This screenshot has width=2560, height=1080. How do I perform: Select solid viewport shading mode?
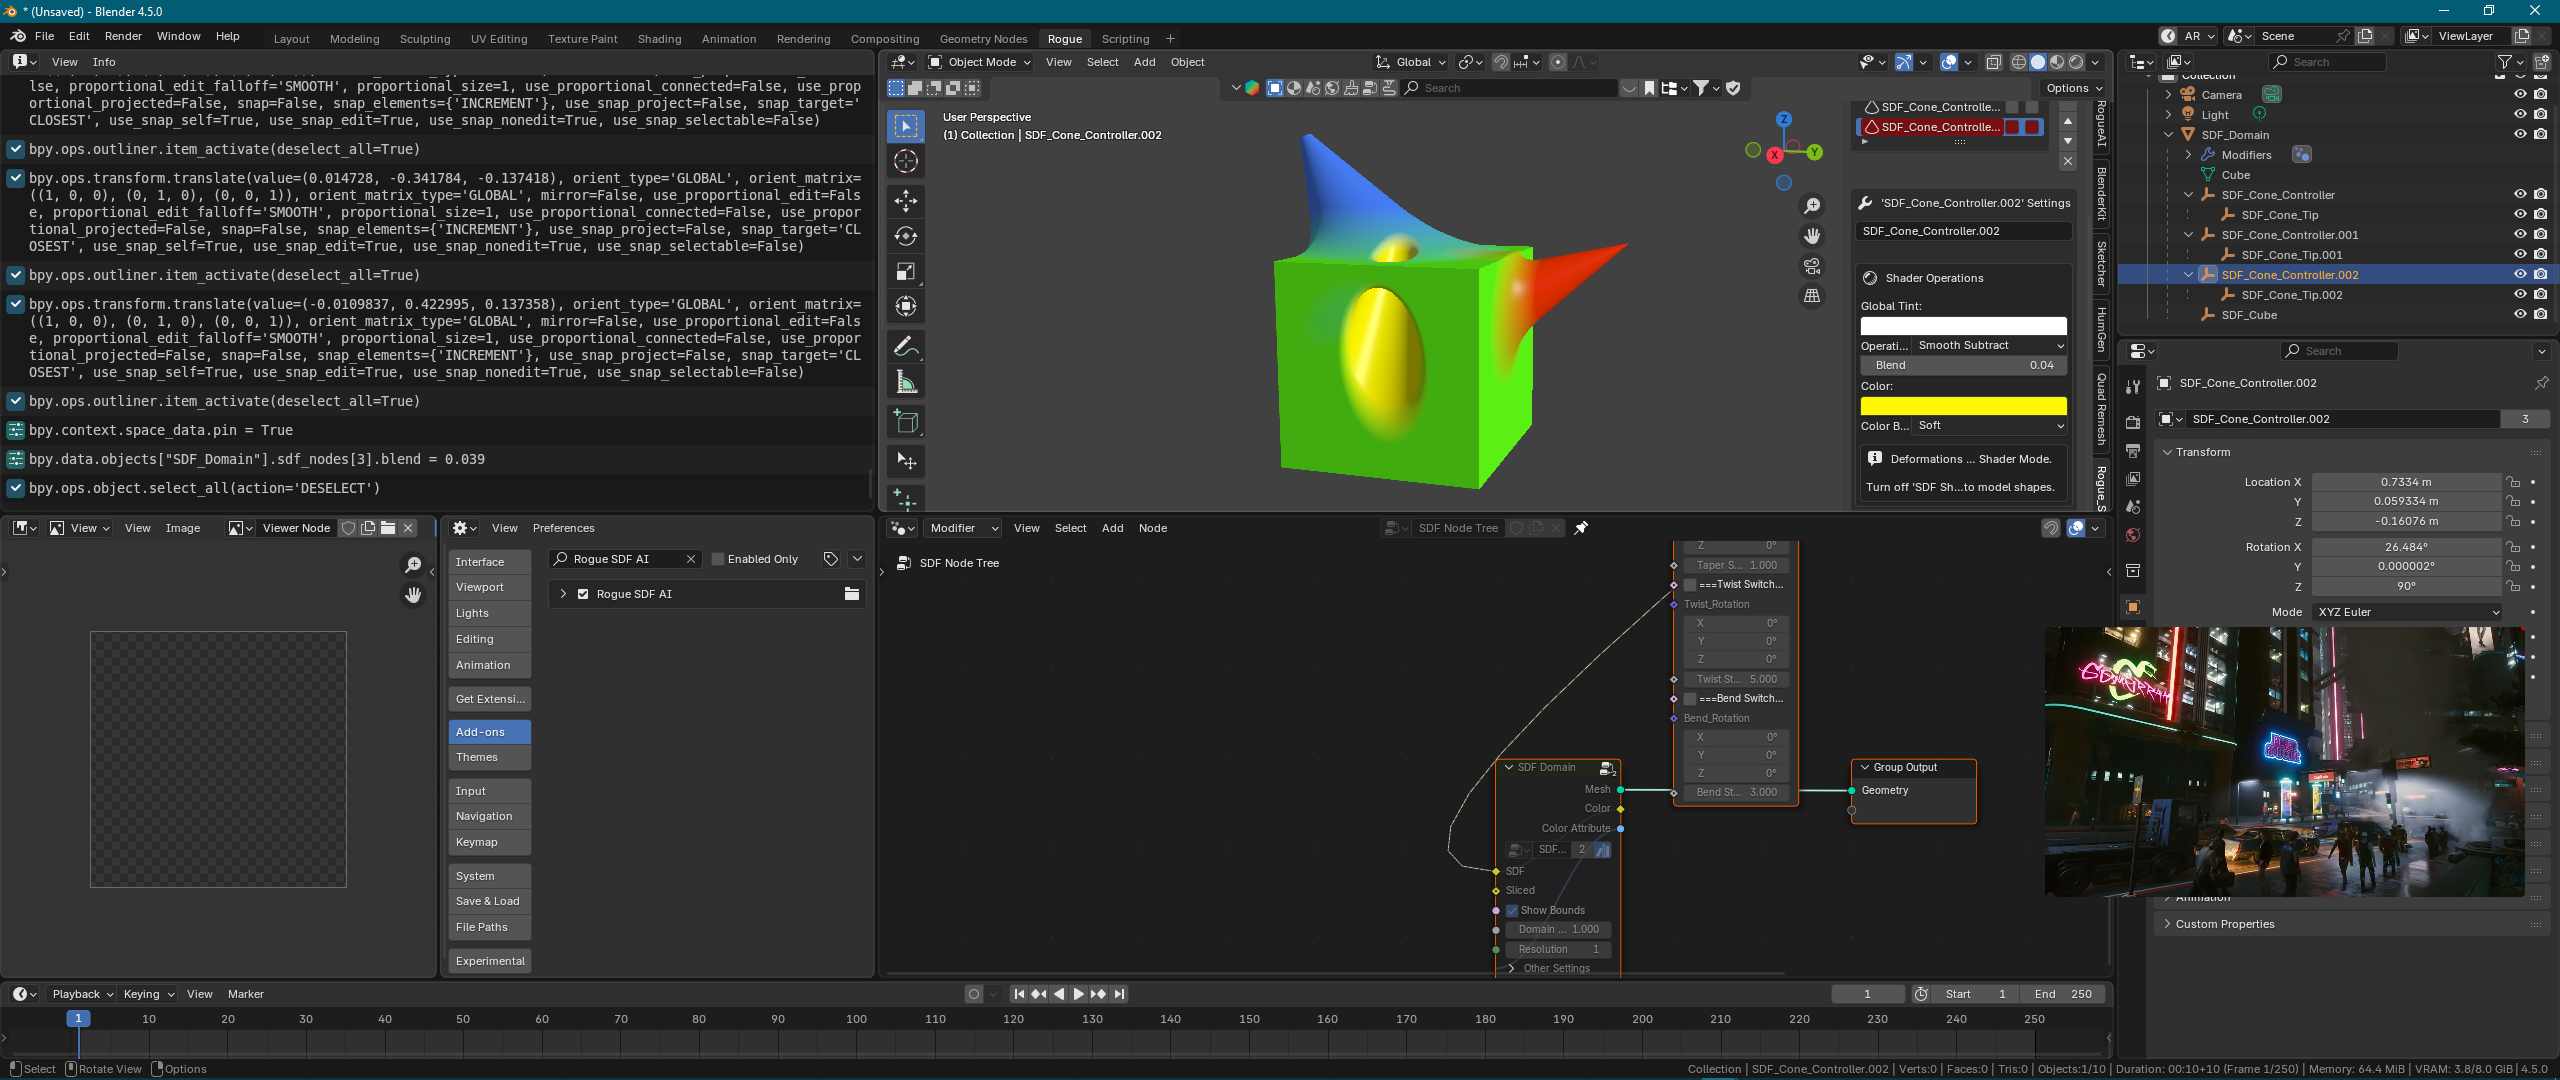tap(2038, 62)
